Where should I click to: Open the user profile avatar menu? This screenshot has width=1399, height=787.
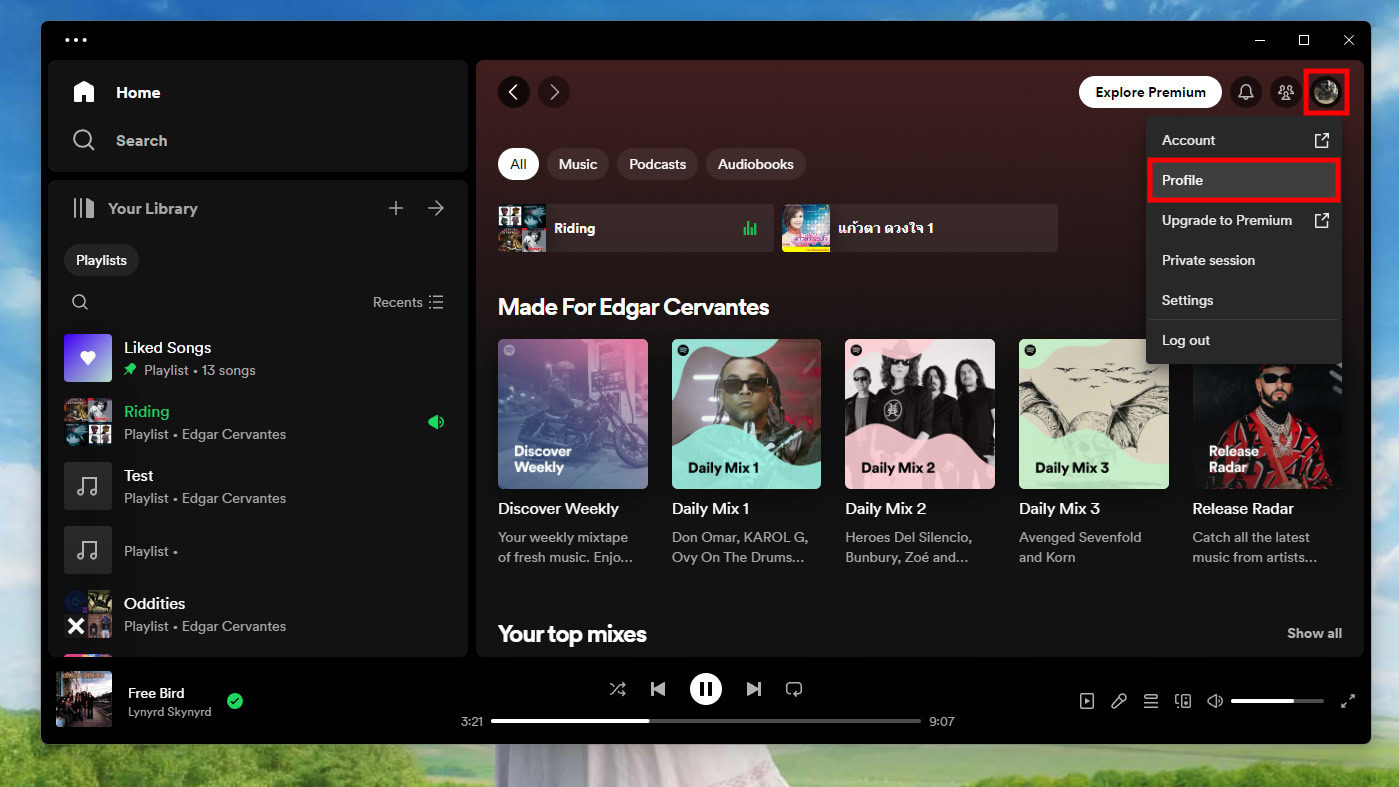(x=1326, y=92)
